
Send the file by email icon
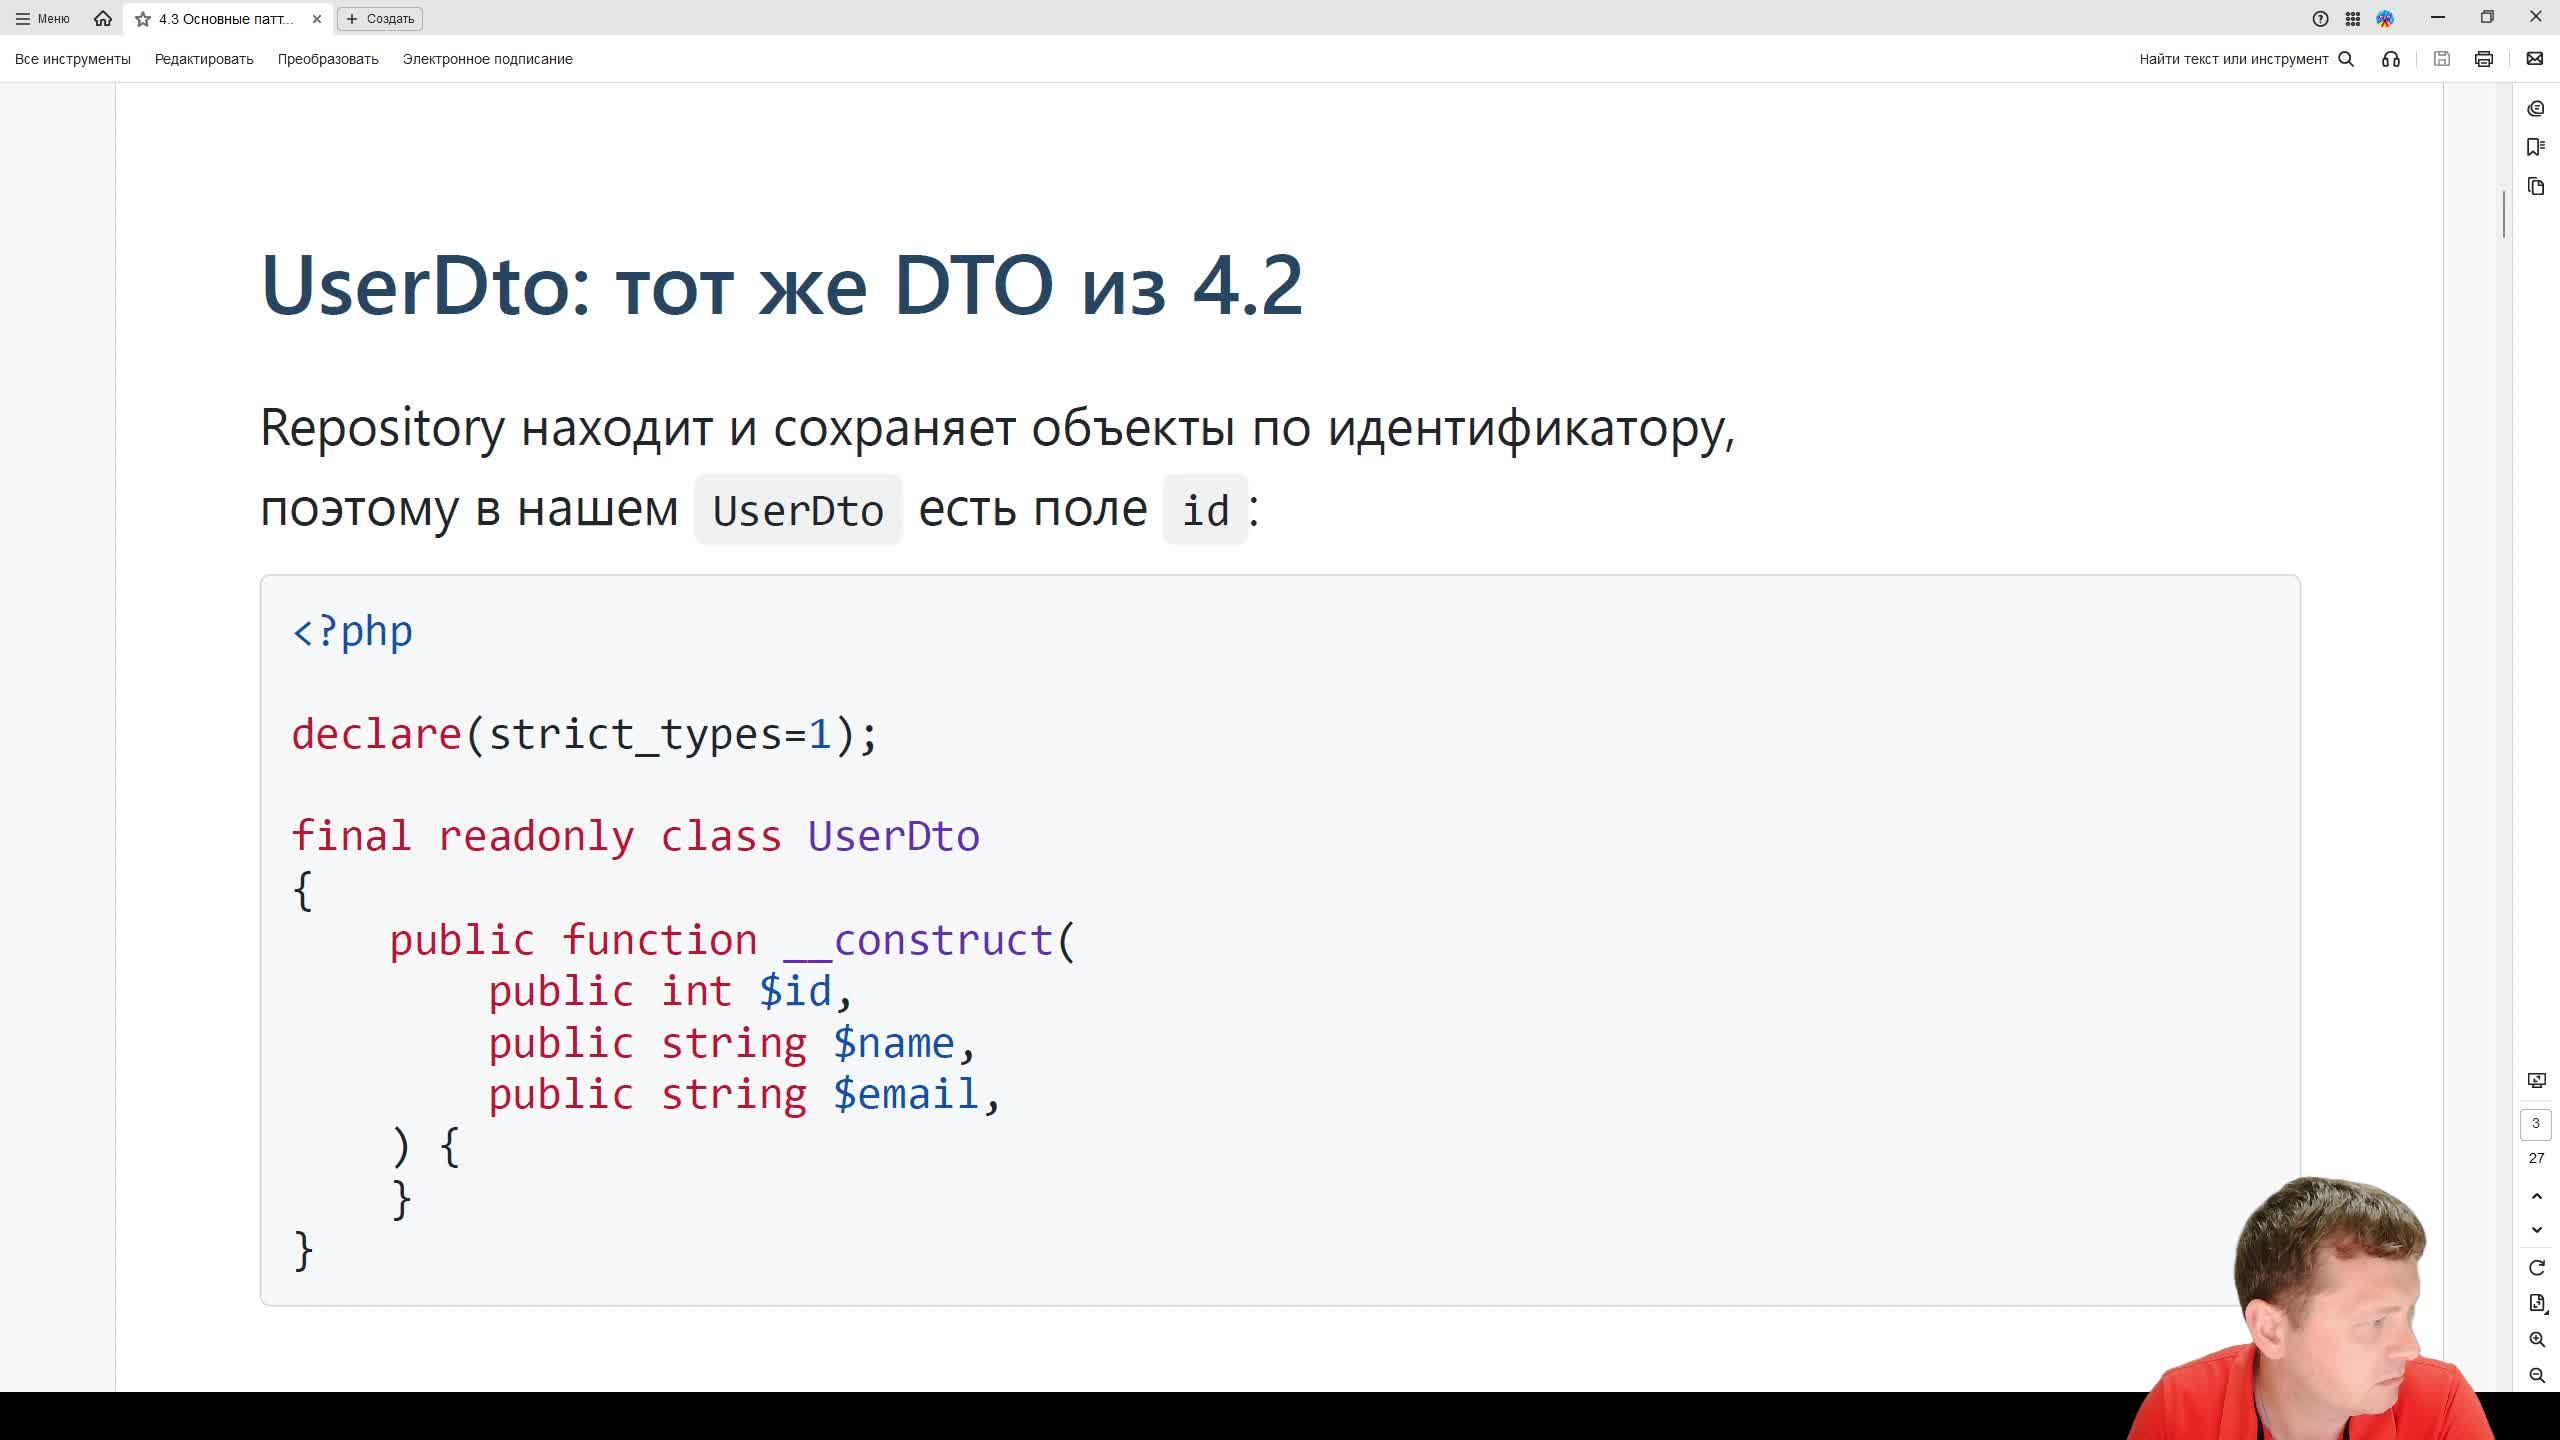pos(2534,59)
